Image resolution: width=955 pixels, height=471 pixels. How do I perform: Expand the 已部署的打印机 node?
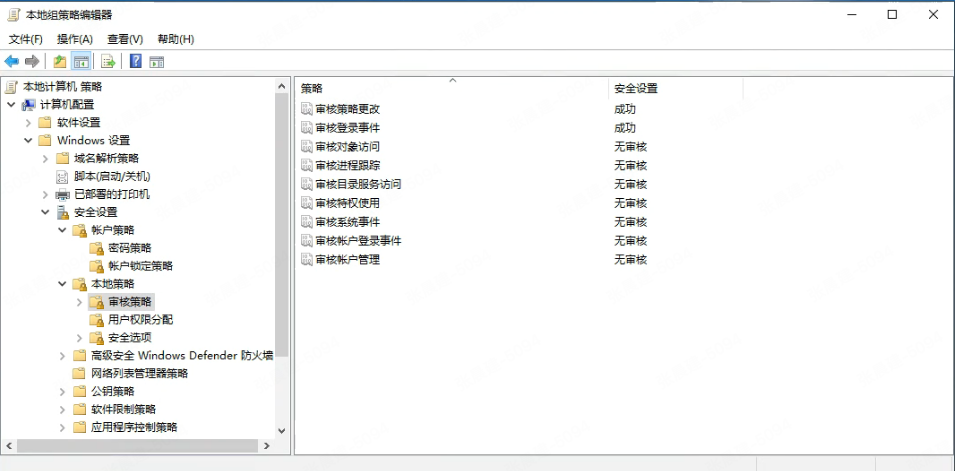(x=45, y=194)
